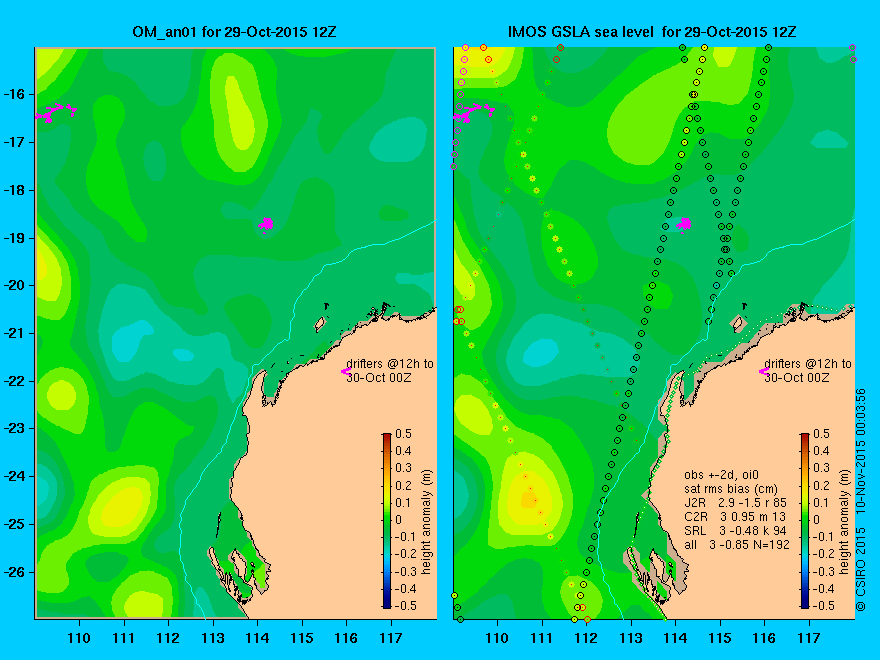Click the magenta drifter marker in the IMOS GSLA map center
The height and width of the screenshot is (660, 880).
point(684,224)
